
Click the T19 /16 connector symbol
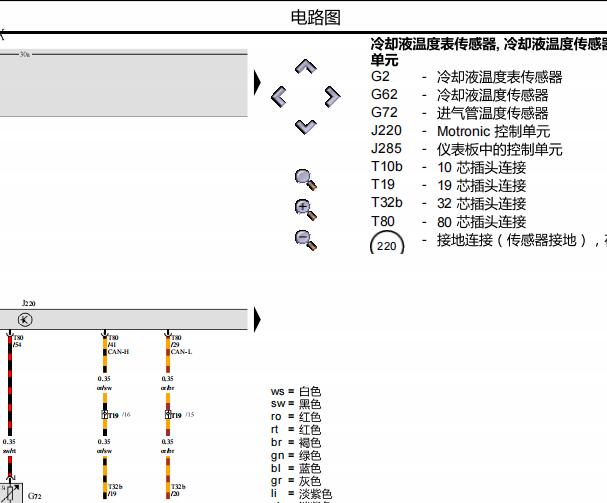point(105,414)
